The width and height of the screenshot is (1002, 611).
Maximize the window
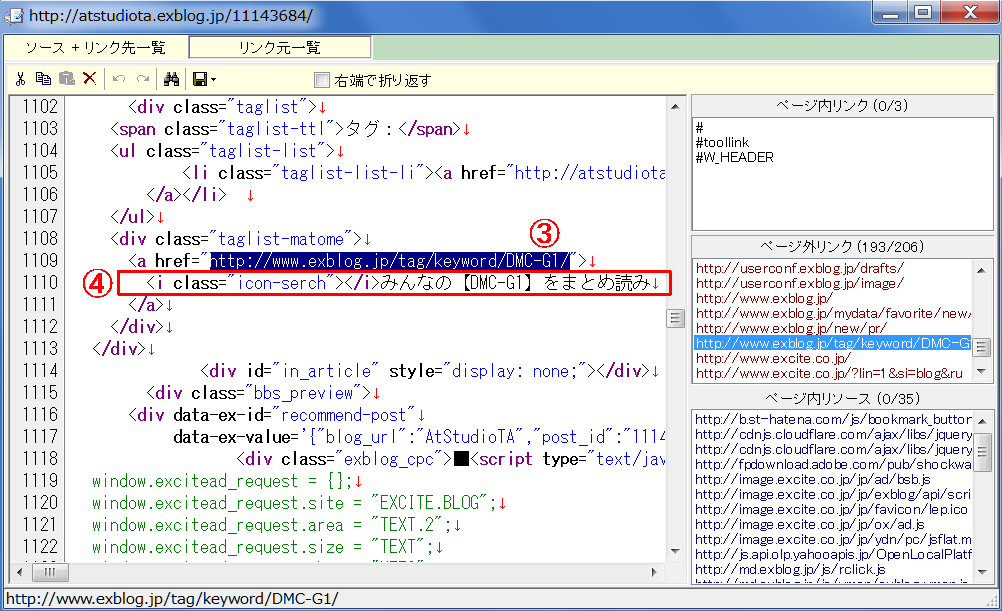(923, 12)
